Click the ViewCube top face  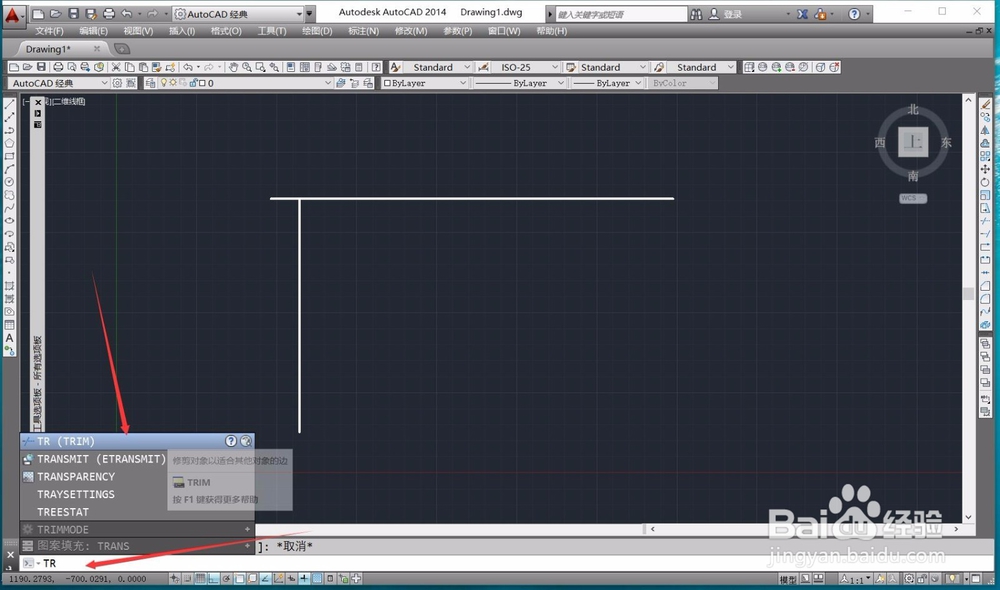coord(913,142)
